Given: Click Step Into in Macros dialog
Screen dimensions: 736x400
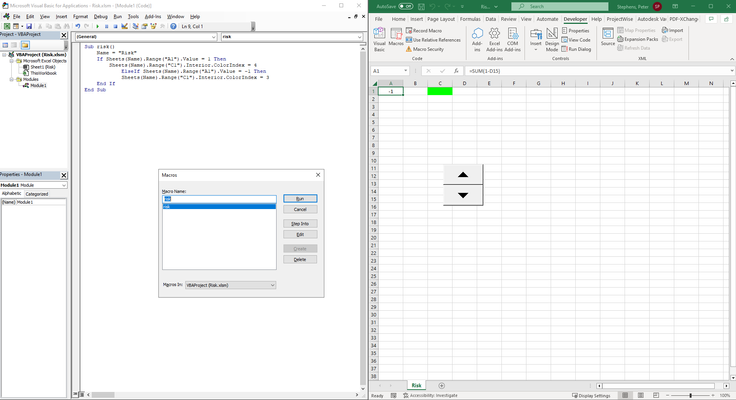Looking at the screenshot, I should point(300,223).
